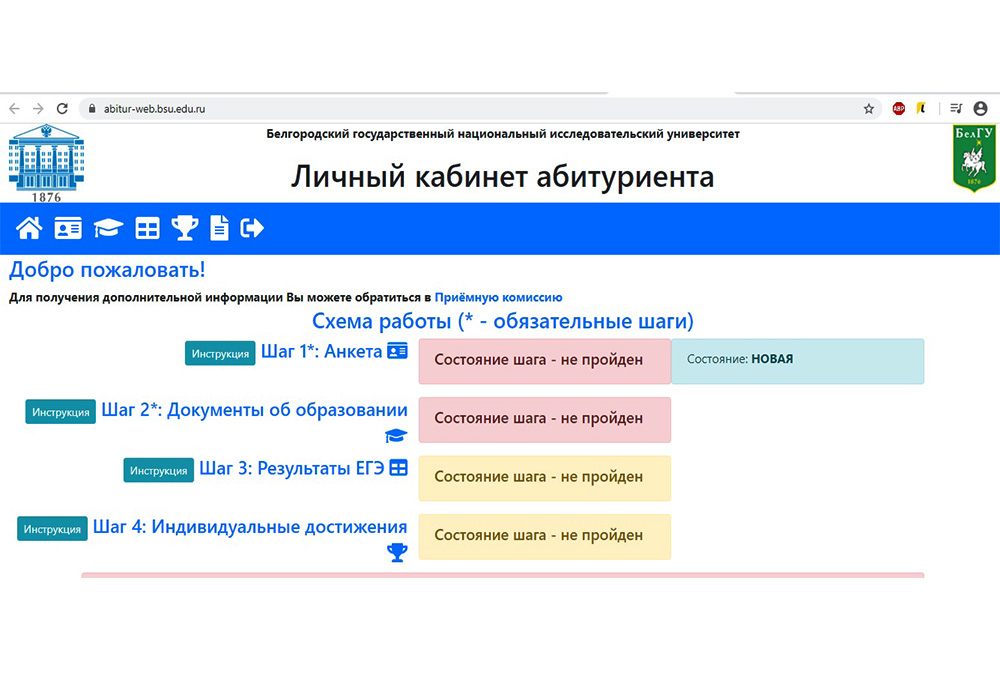Click Инструкция button for Шаг 1 Анкета
Viewport: 1000px width, 677px height.
click(220, 354)
